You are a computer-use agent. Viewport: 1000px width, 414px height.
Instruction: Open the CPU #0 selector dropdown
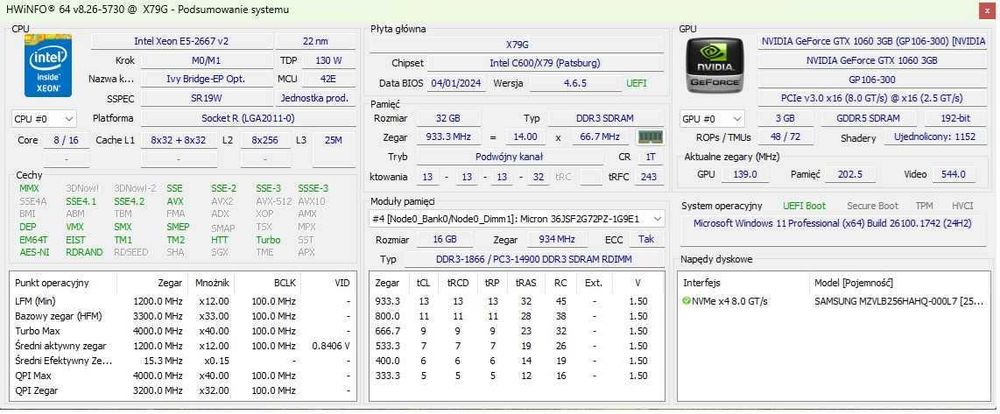[x=43, y=119]
